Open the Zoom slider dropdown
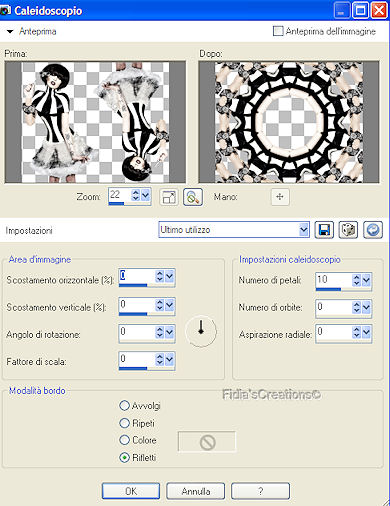 click(x=146, y=195)
